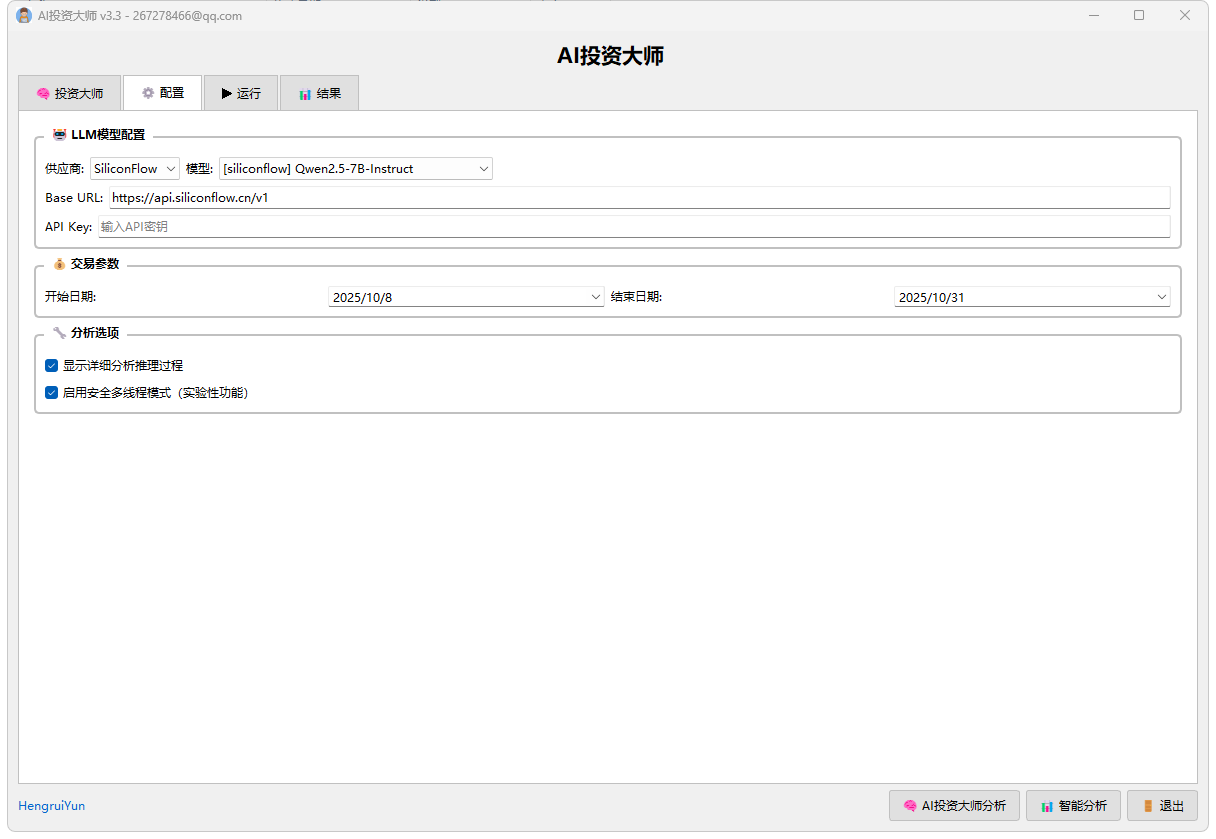Click the robot icon beside LLM模型配置
Screen dimensions: 1216x839
tap(58, 134)
